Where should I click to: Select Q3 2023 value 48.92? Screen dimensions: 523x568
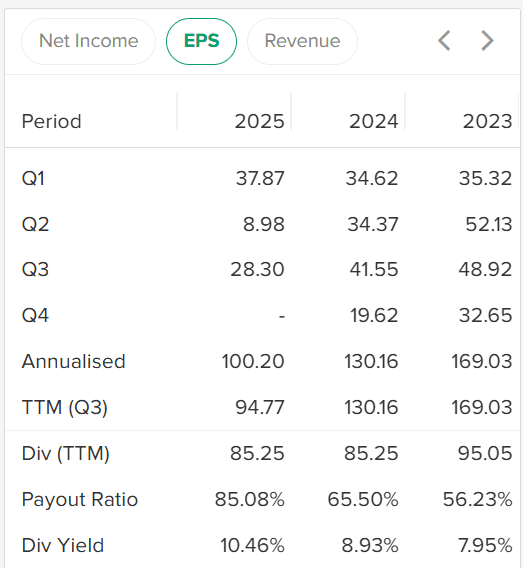tap(485, 270)
